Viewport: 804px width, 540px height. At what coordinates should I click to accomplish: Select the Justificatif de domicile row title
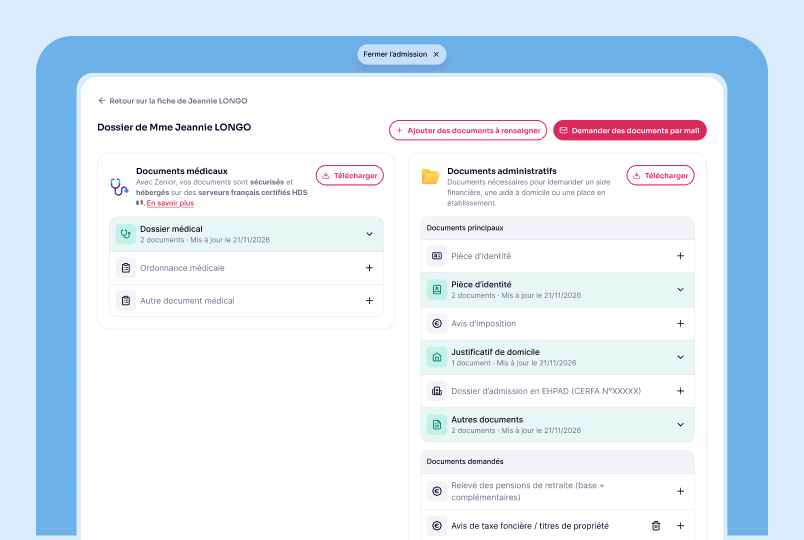(495, 352)
